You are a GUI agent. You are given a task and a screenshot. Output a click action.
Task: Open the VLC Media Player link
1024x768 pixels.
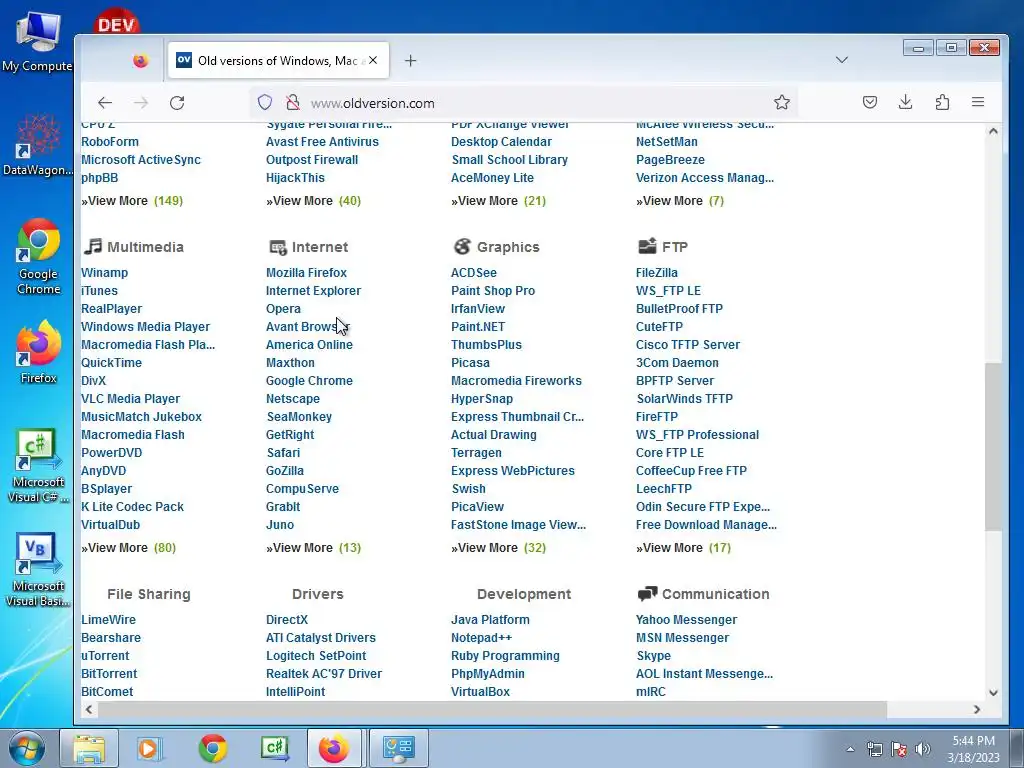[131, 398]
